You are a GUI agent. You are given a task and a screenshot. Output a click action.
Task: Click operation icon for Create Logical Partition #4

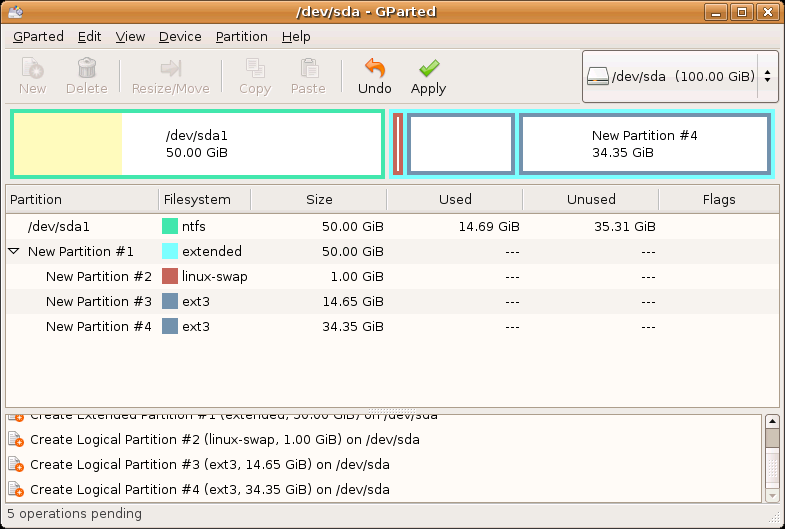pos(16,489)
